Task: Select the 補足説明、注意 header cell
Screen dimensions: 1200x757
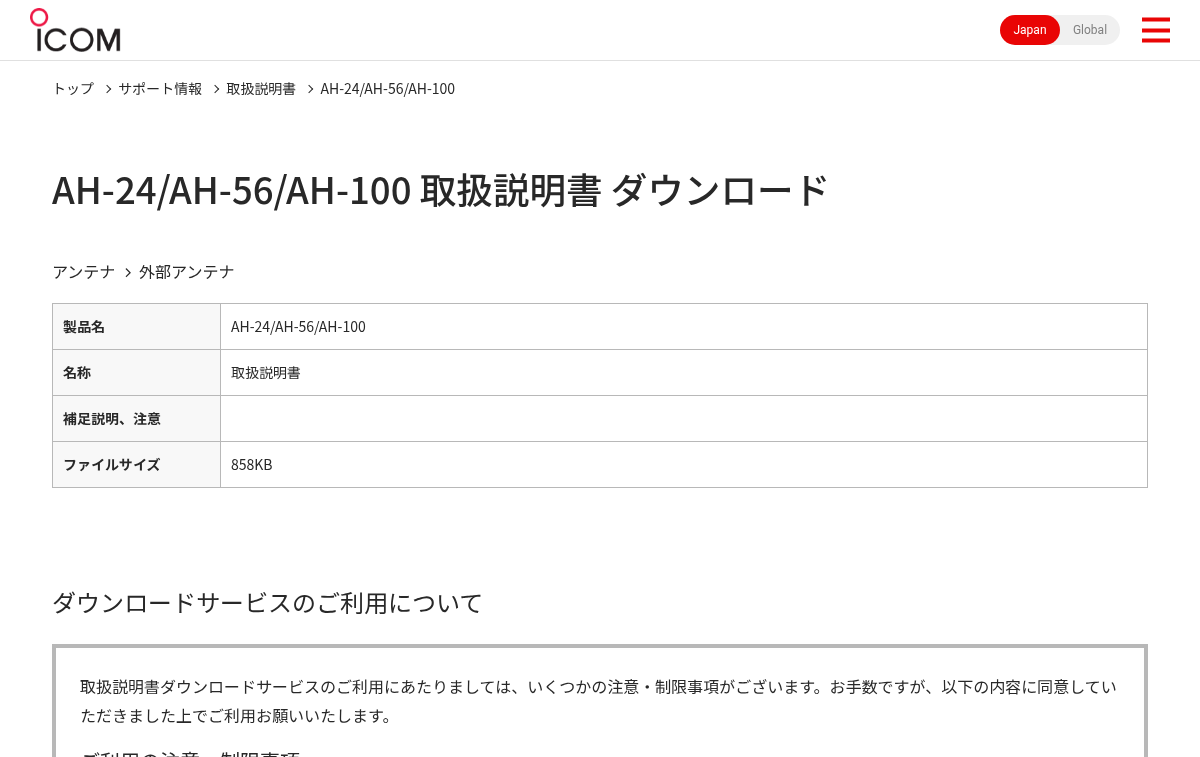Action: [136, 419]
